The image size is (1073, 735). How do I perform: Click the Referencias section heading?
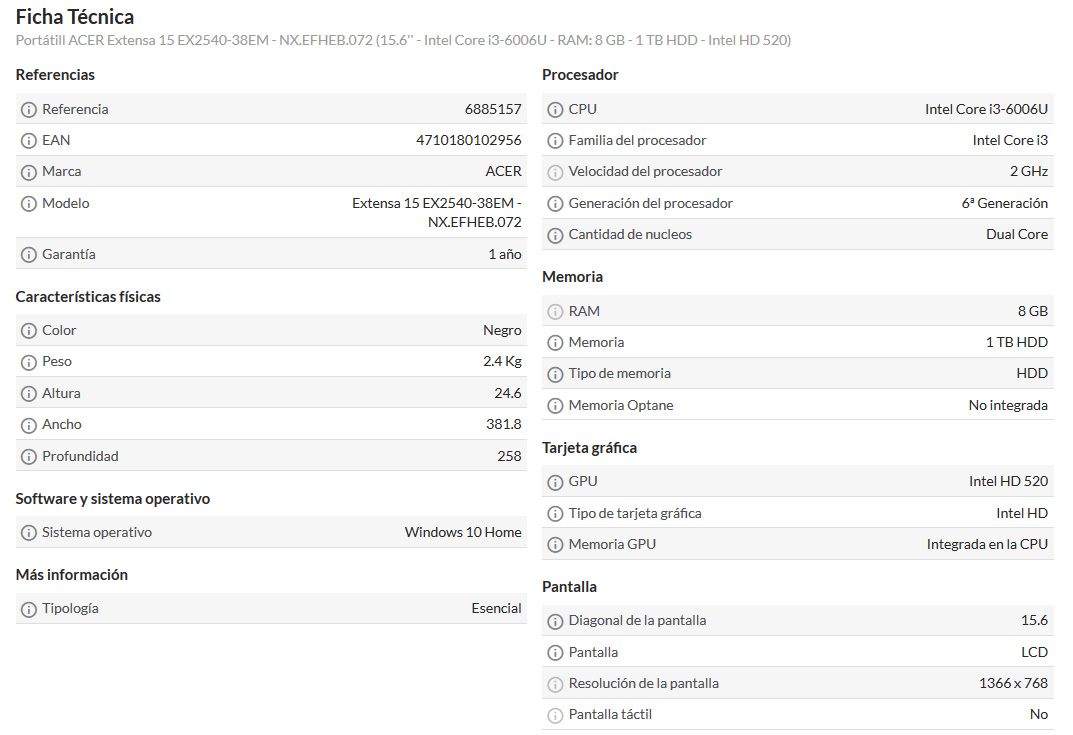pos(55,75)
